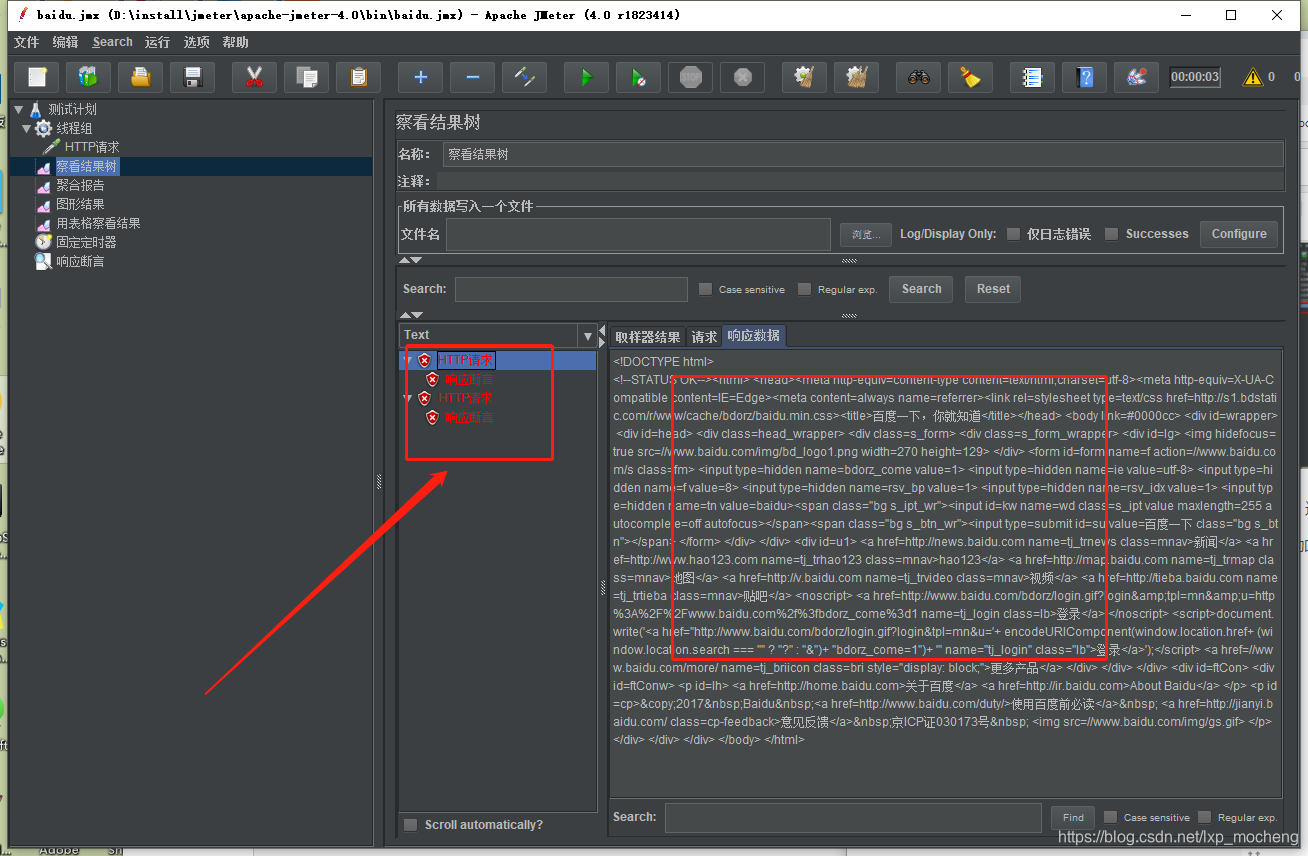Select 聚合报告 in the tree
The image size is (1308, 856).
pos(80,185)
